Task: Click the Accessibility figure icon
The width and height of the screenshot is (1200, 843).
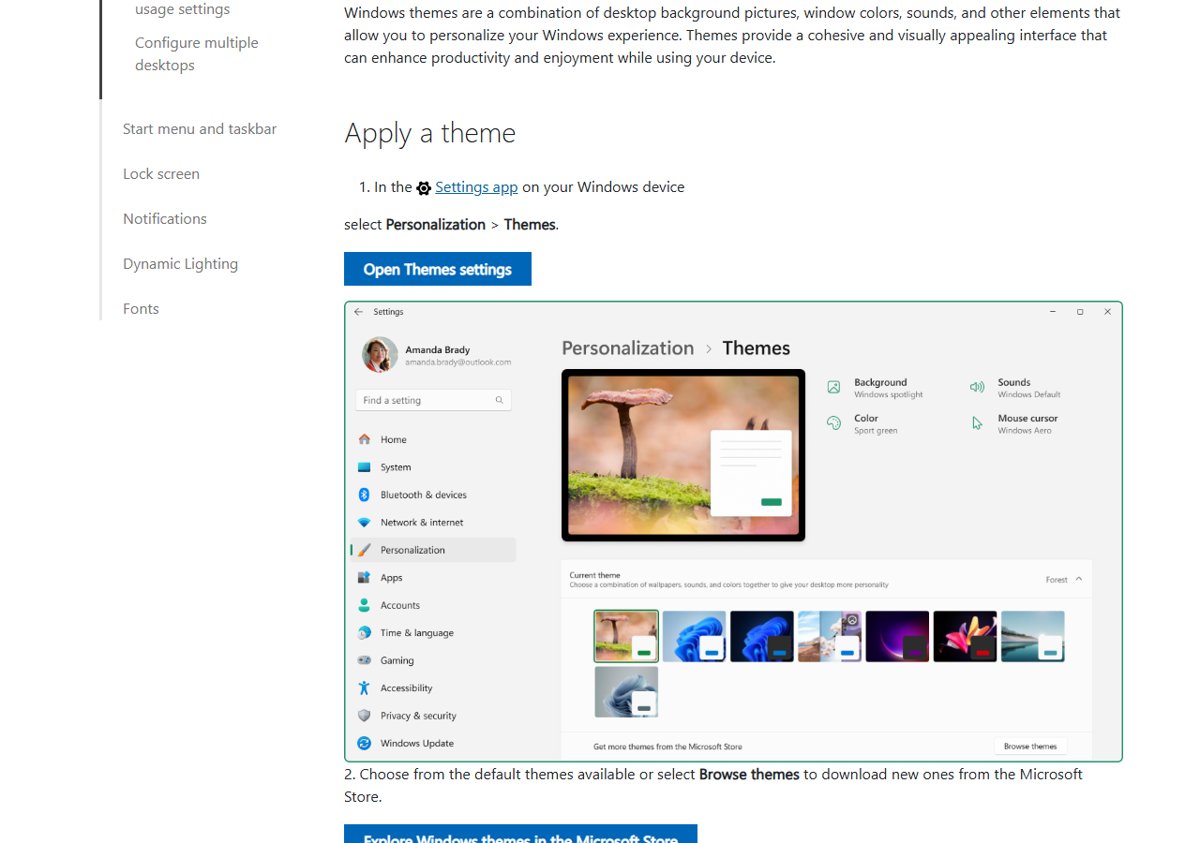Action: 364,688
